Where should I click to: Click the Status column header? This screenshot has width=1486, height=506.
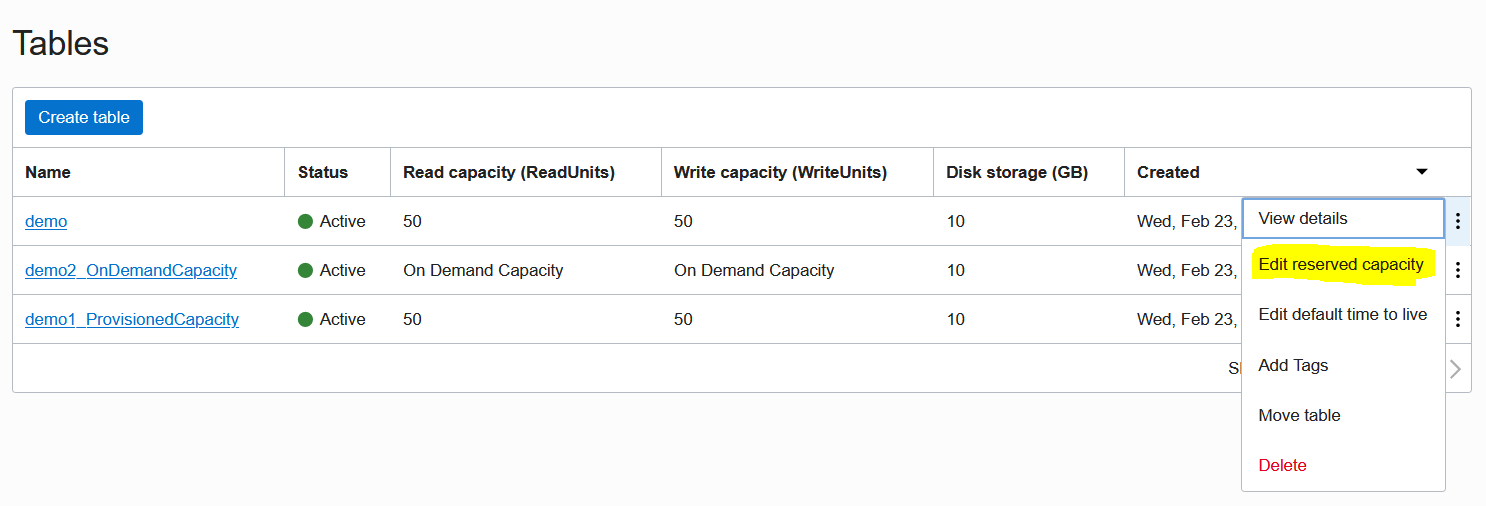(x=323, y=172)
